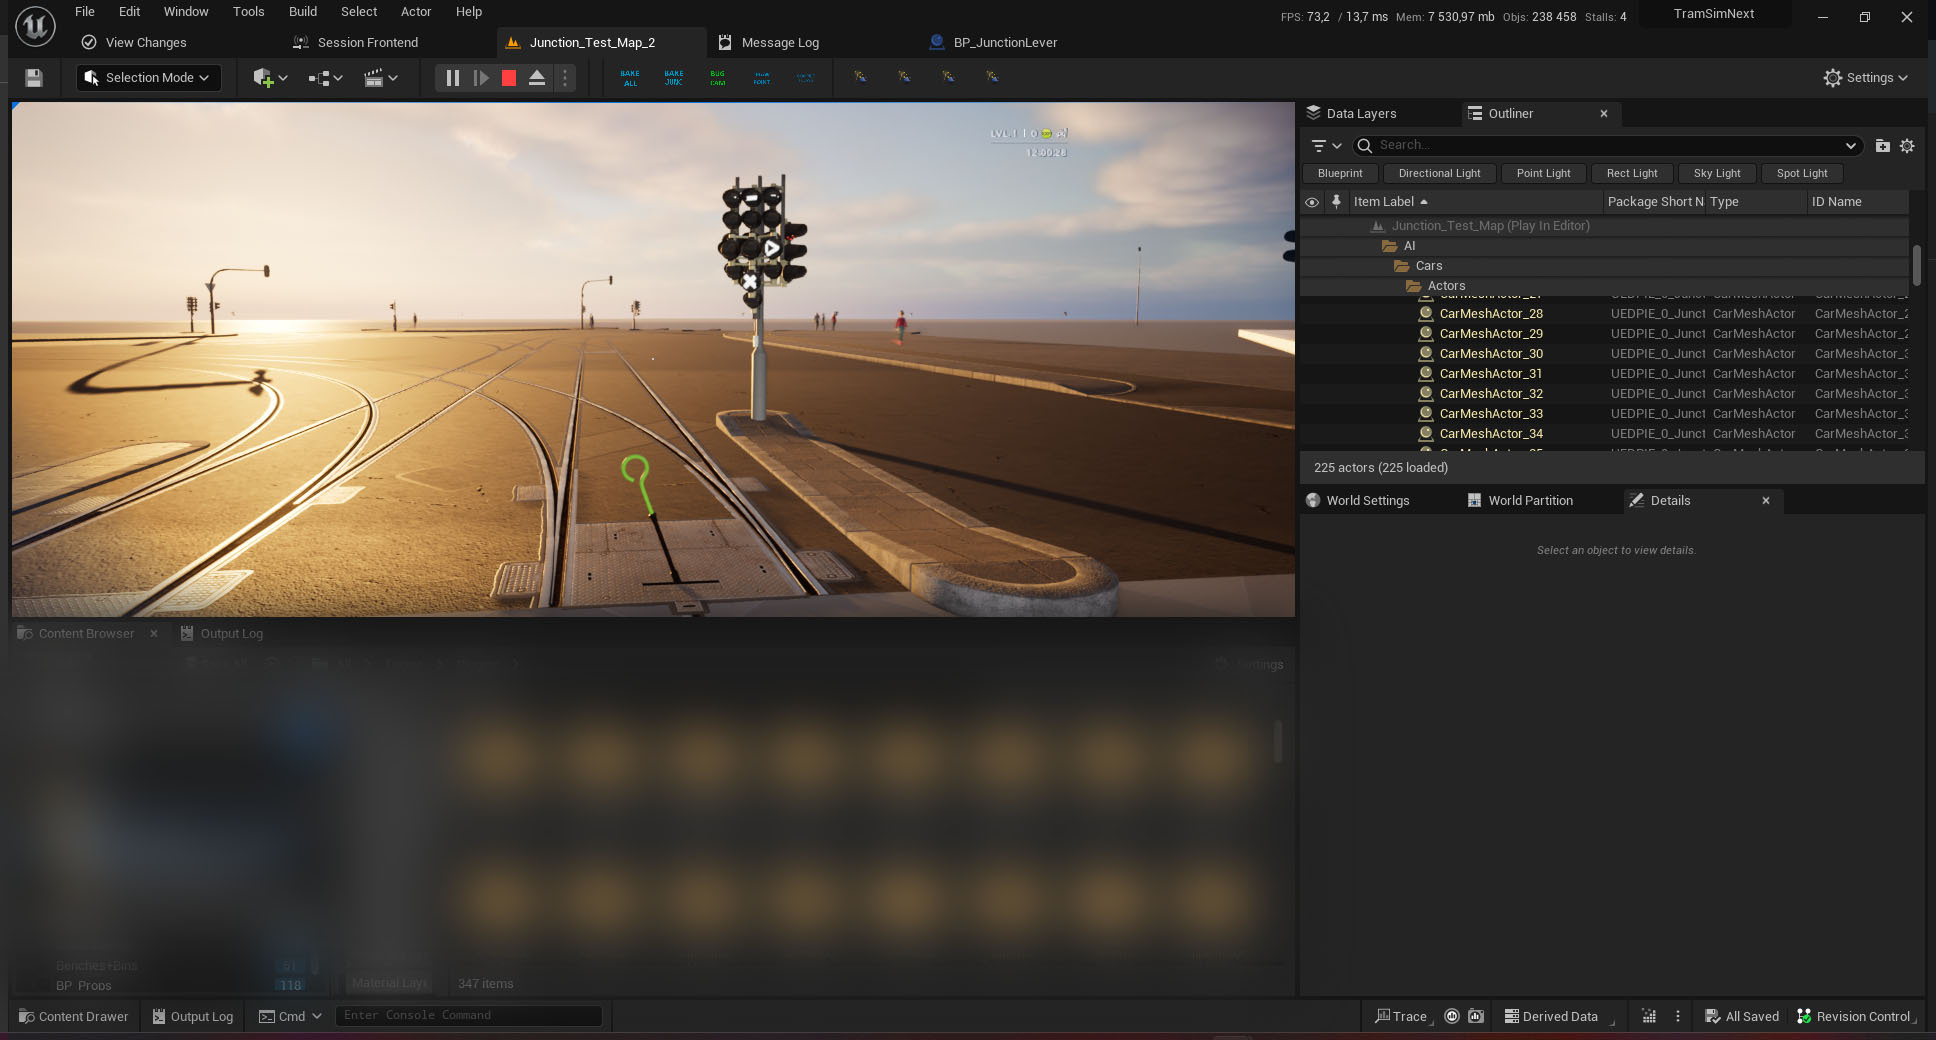This screenshot has width=1936, height=1040.
Task: Click the console command input field
Action: click(x=468, y=1016)
